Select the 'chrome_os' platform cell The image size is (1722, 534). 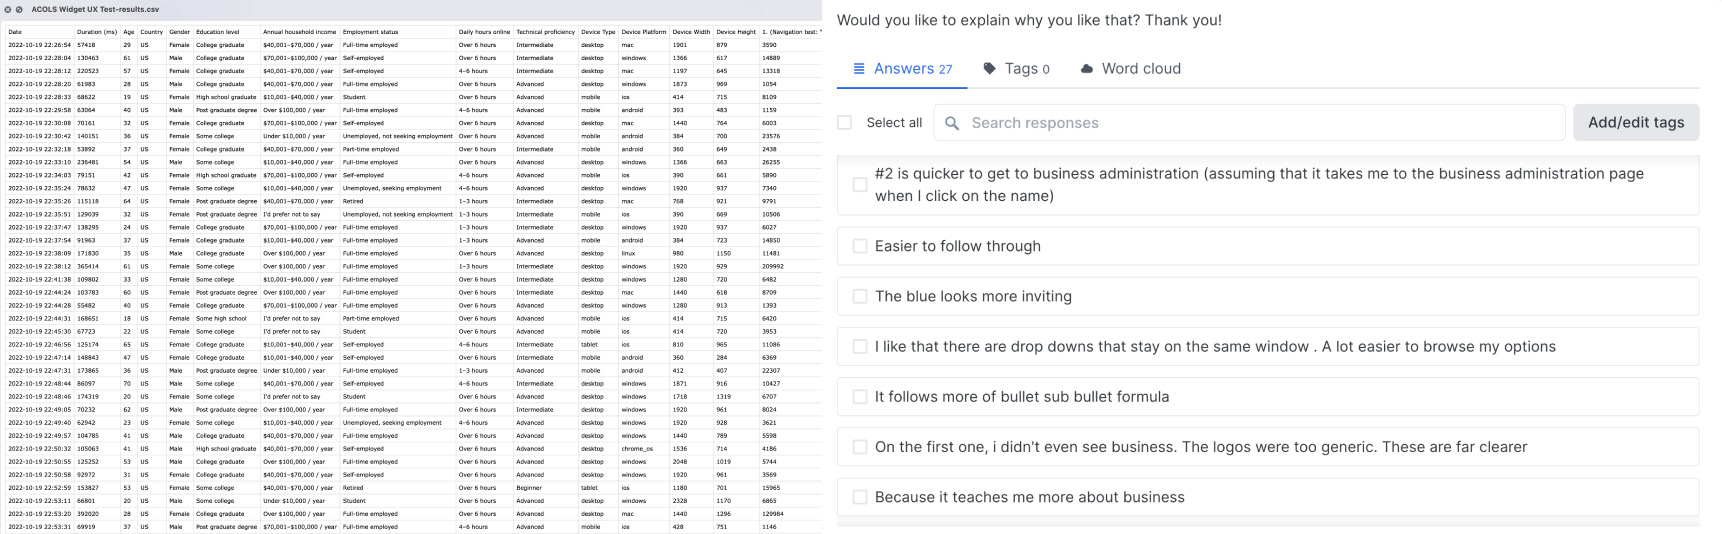637,448
